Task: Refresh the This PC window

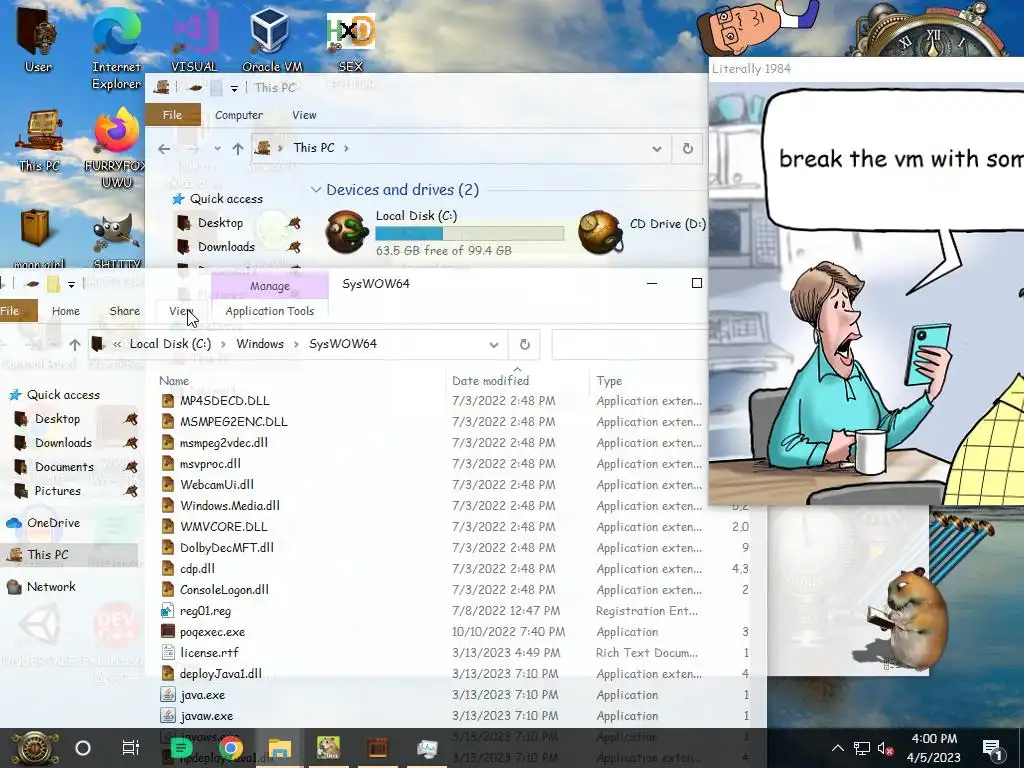Action: pos(688,148)
